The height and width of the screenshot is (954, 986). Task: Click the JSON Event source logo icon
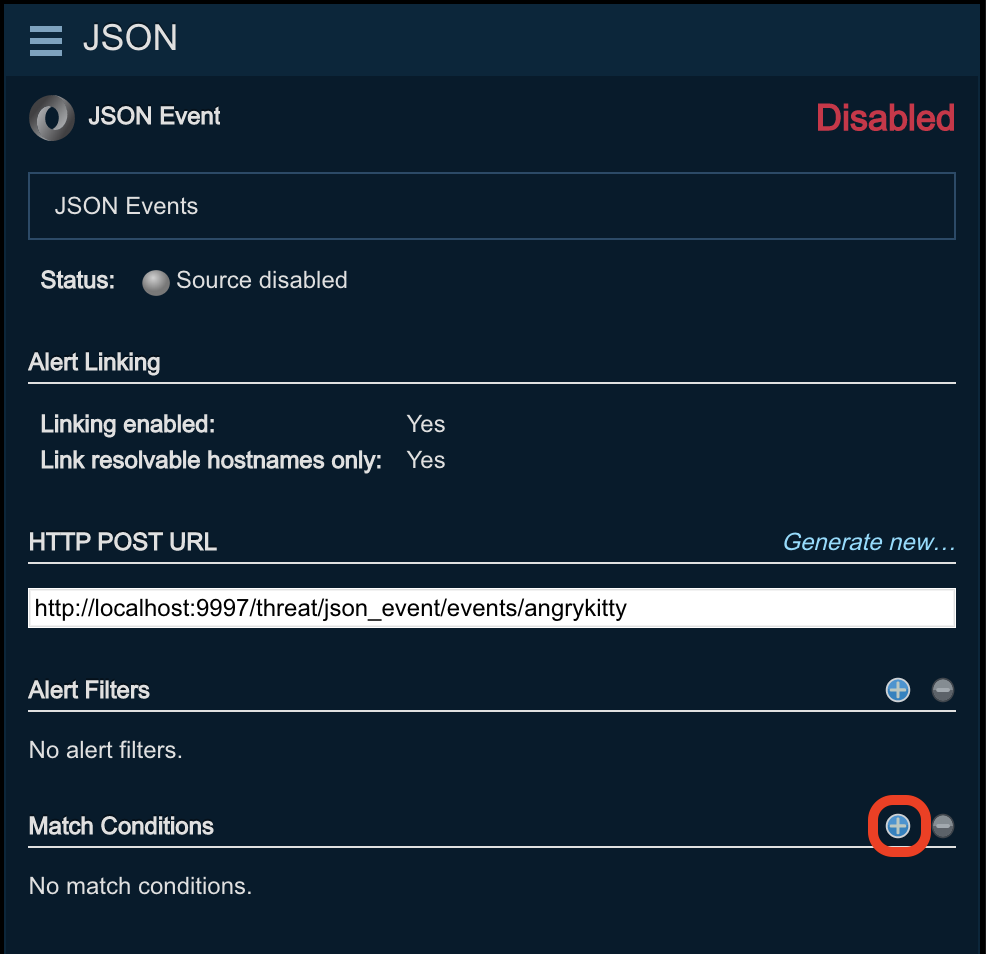(52, 118)
